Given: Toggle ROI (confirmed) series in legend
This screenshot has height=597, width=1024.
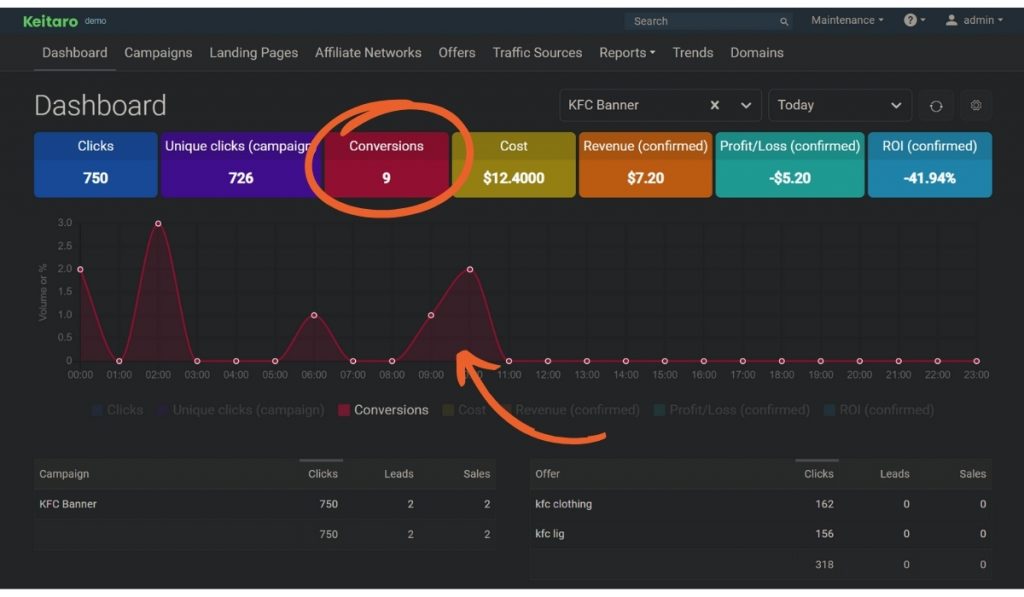Looking at the screenshot, I should tap(878, 410).
